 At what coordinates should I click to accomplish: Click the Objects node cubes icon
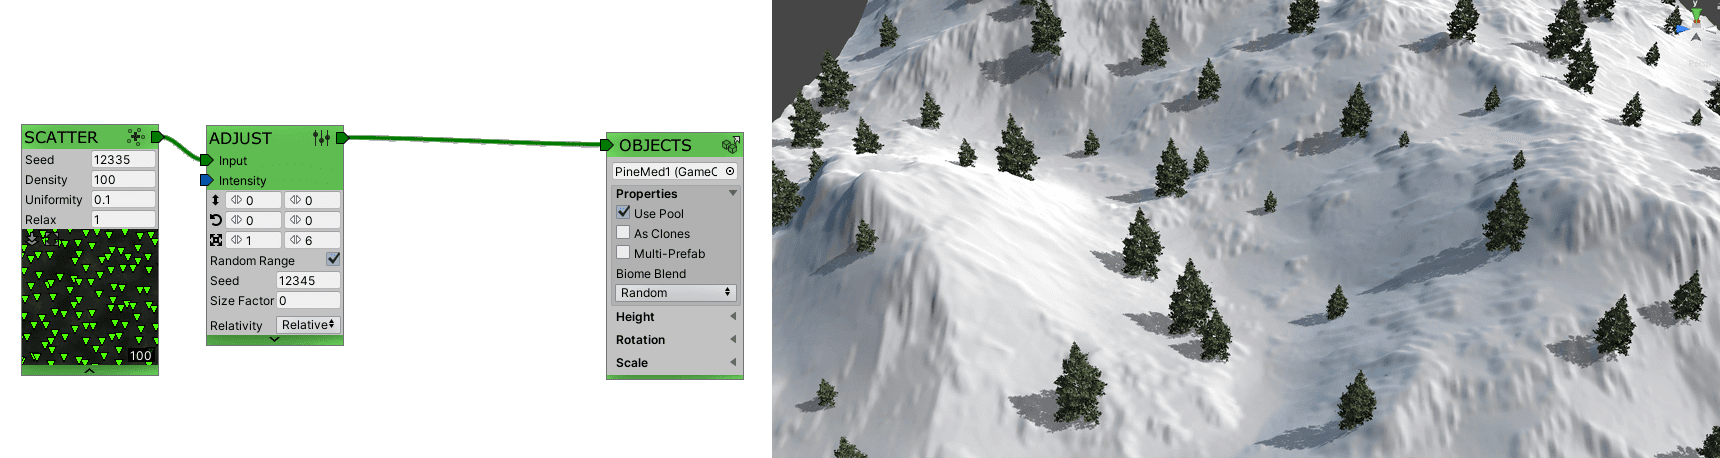tap(730, 145)
